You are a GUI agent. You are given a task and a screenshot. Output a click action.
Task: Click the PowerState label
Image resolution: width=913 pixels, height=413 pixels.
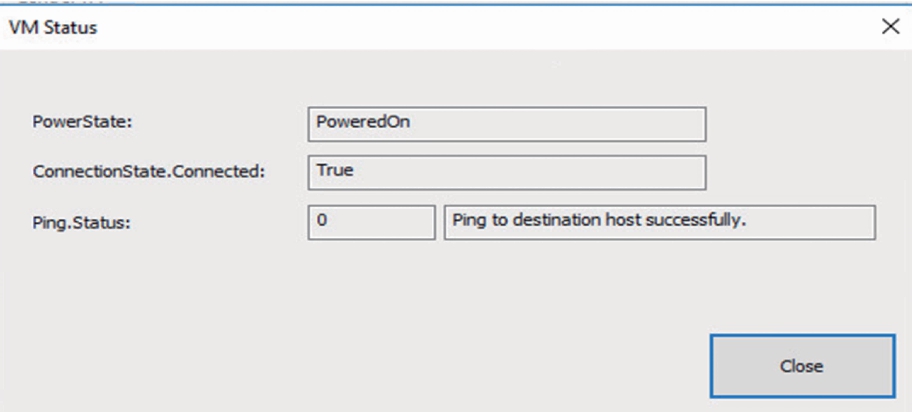[x=83, y=122]
